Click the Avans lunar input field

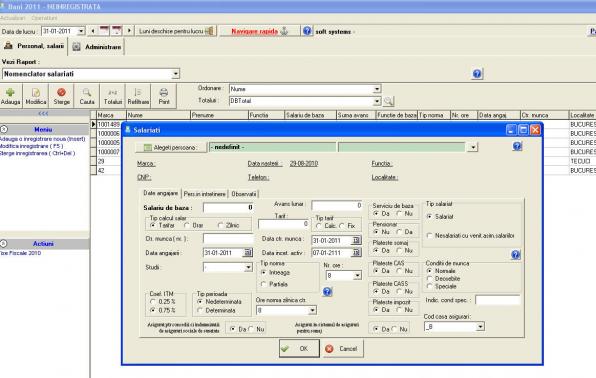click(x=337, y=205)
